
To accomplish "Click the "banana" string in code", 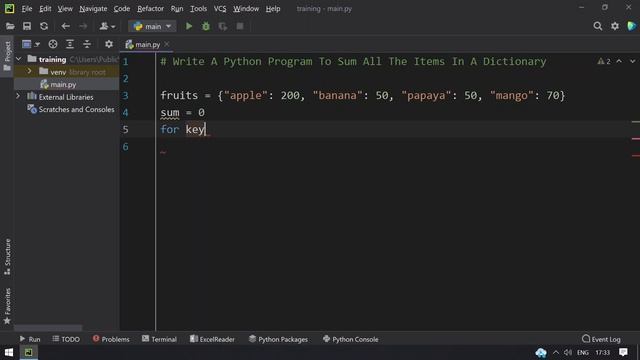I will (337, 96).
